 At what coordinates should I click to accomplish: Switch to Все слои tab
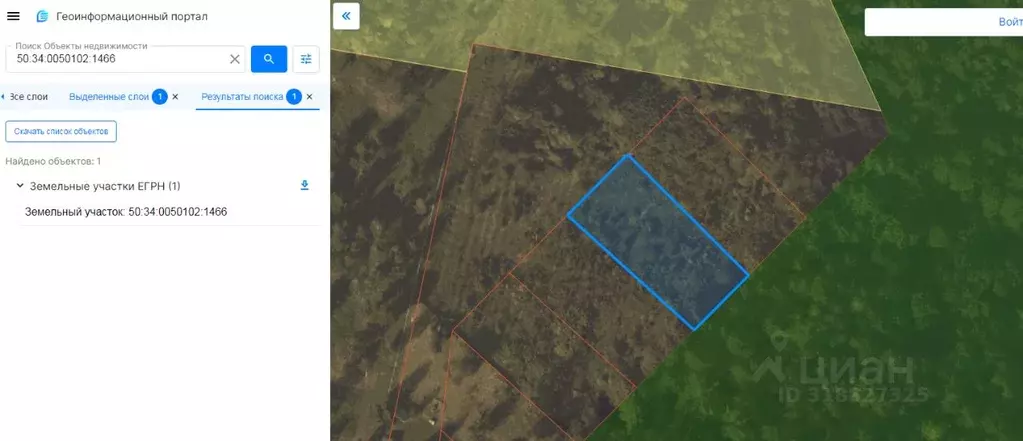28,97
